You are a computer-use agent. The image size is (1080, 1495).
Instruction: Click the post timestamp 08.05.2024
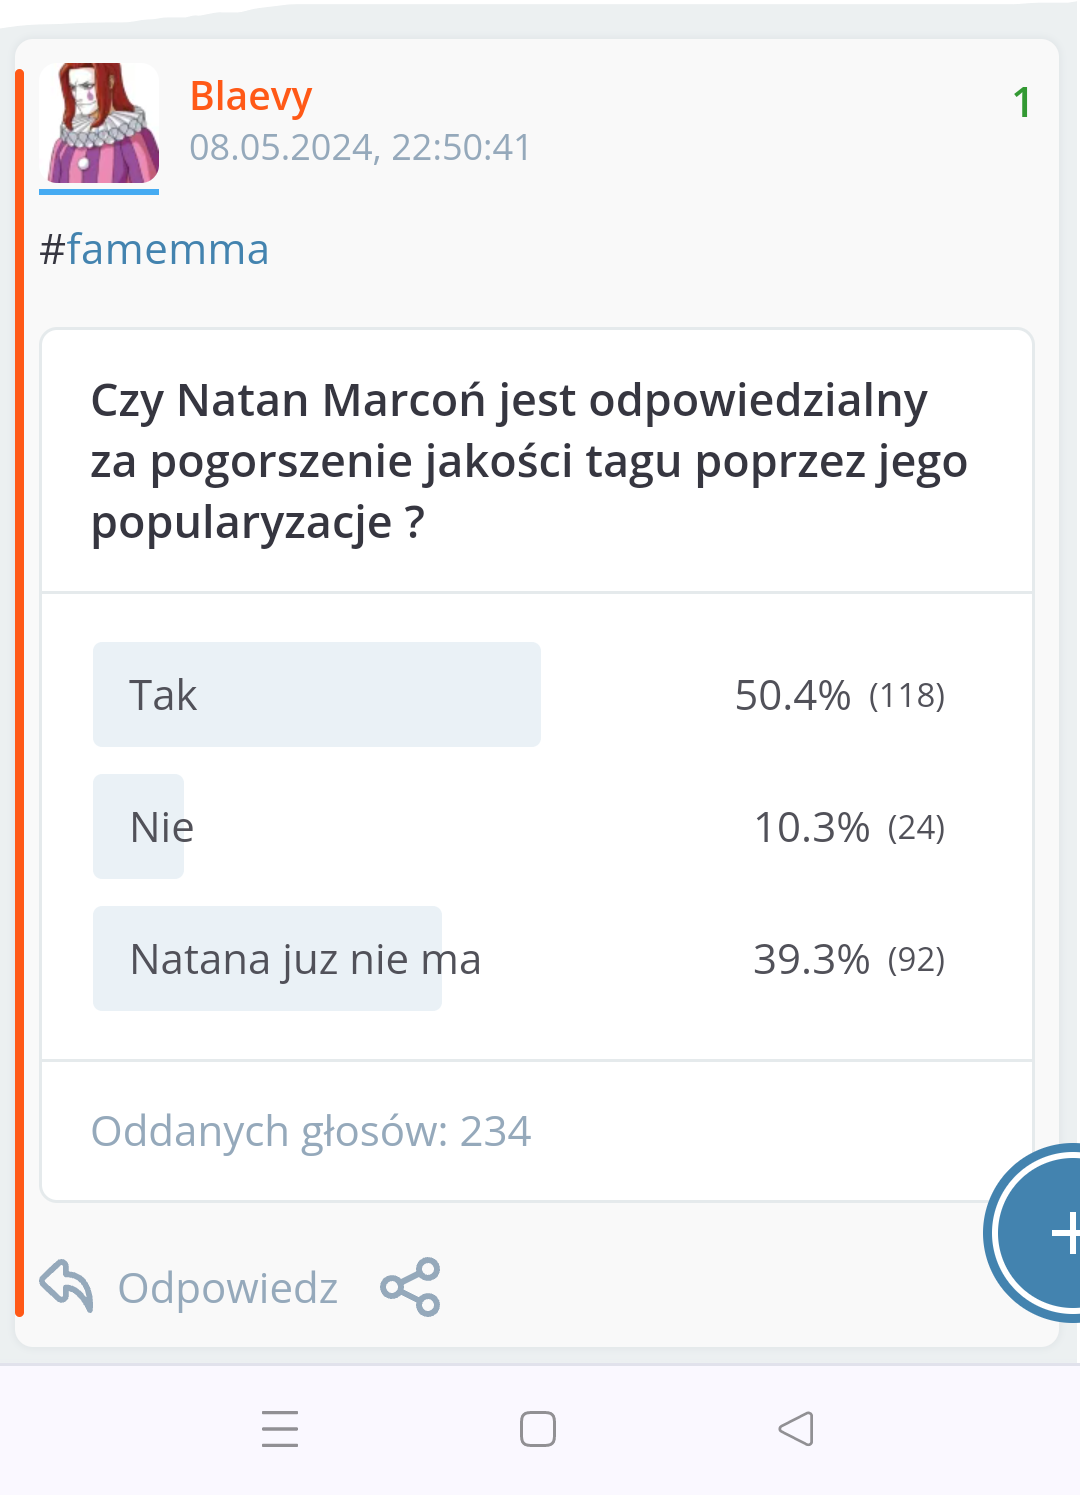[x=360, y=148]
